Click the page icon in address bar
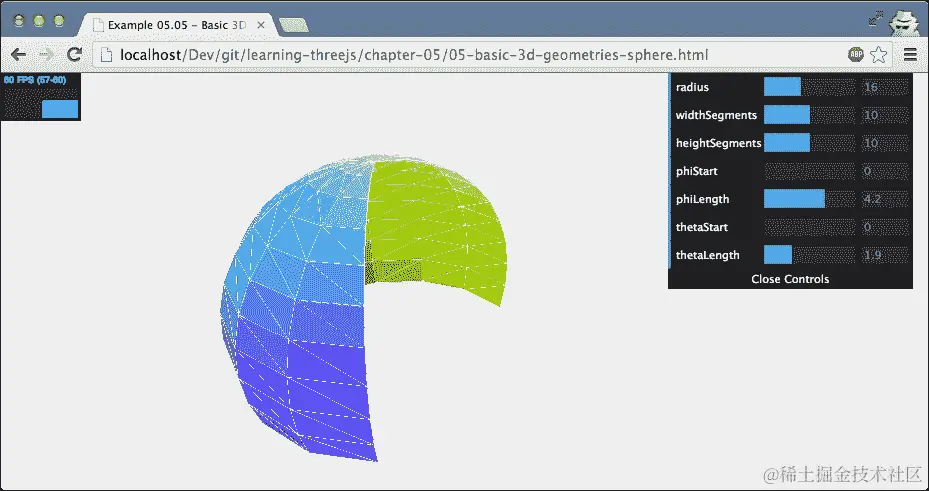This screenshot has height=491, width=929. pos(107,55)
